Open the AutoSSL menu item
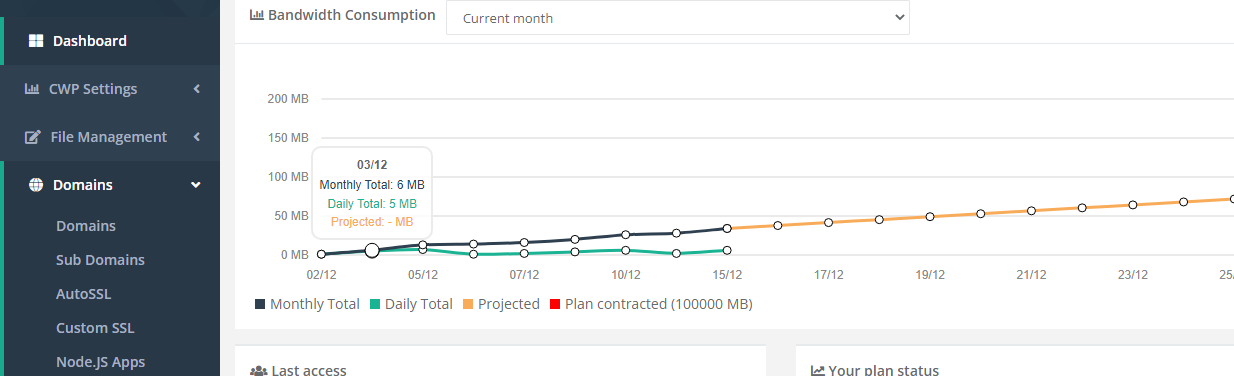1234x376 pixels. coord(84,294)
